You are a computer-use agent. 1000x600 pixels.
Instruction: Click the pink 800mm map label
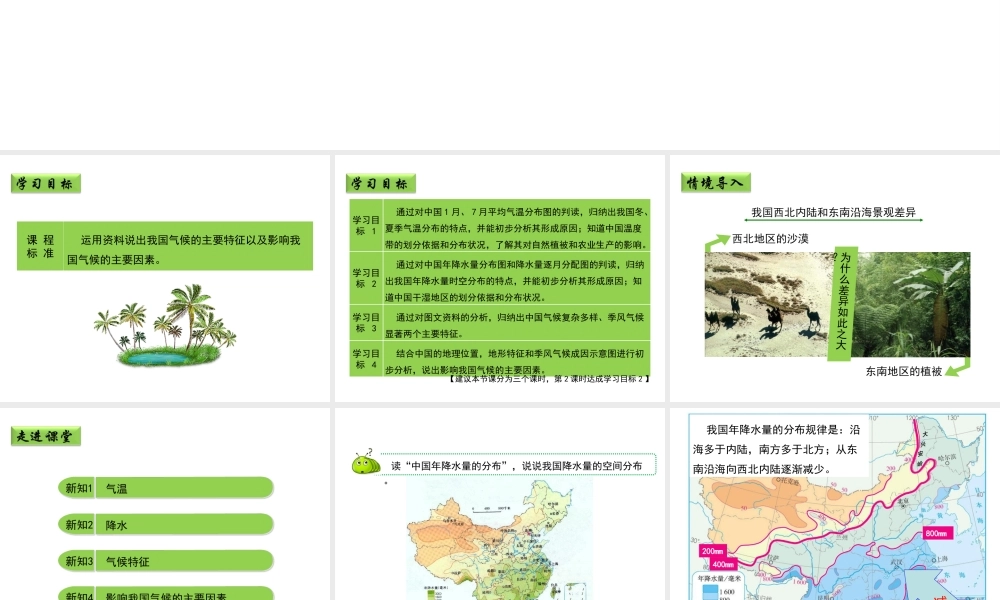(938, 533)
